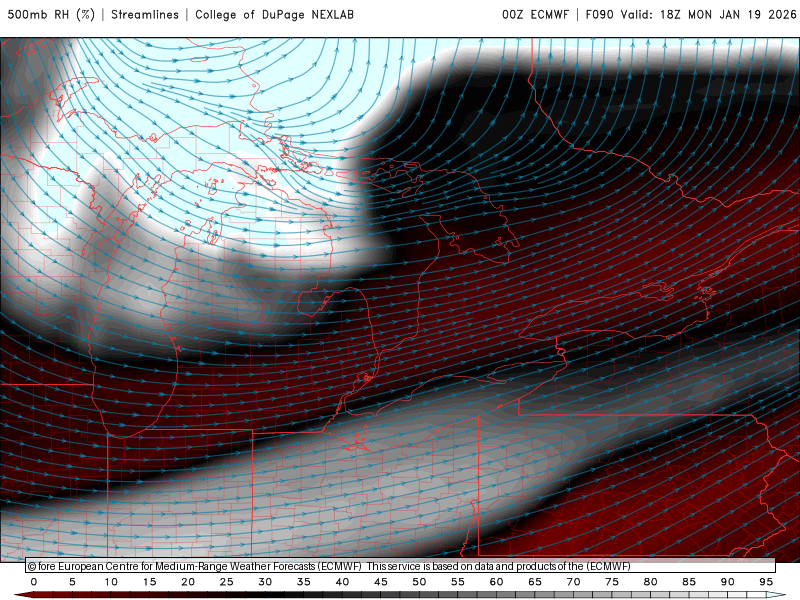Viewport: 800px width, 600px height.
Task: Select the 'Streamlines' label in the header
Action: 145,15
